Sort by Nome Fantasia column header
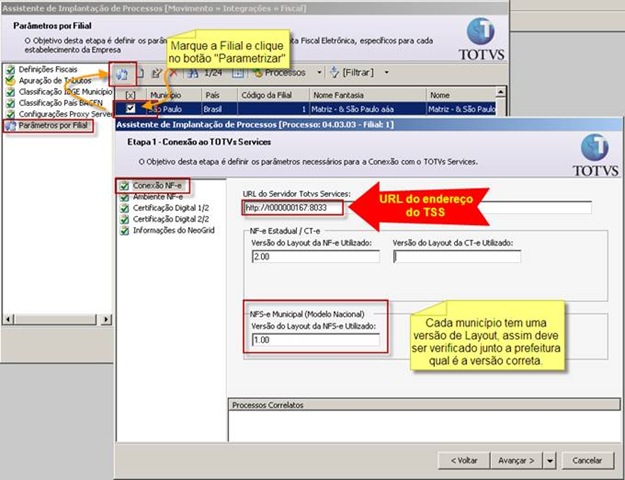Screen dimensions: 625x480 click(x=368, y=95)
